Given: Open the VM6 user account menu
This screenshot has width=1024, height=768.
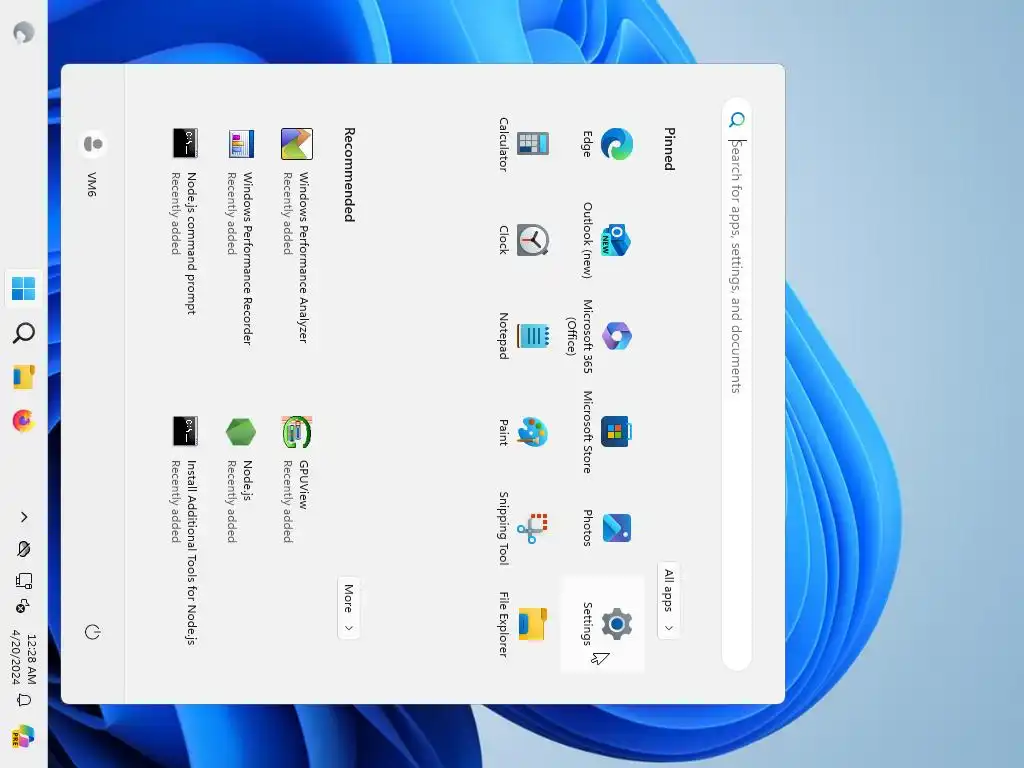Looking at the screenshot, I should coord(93,163).
